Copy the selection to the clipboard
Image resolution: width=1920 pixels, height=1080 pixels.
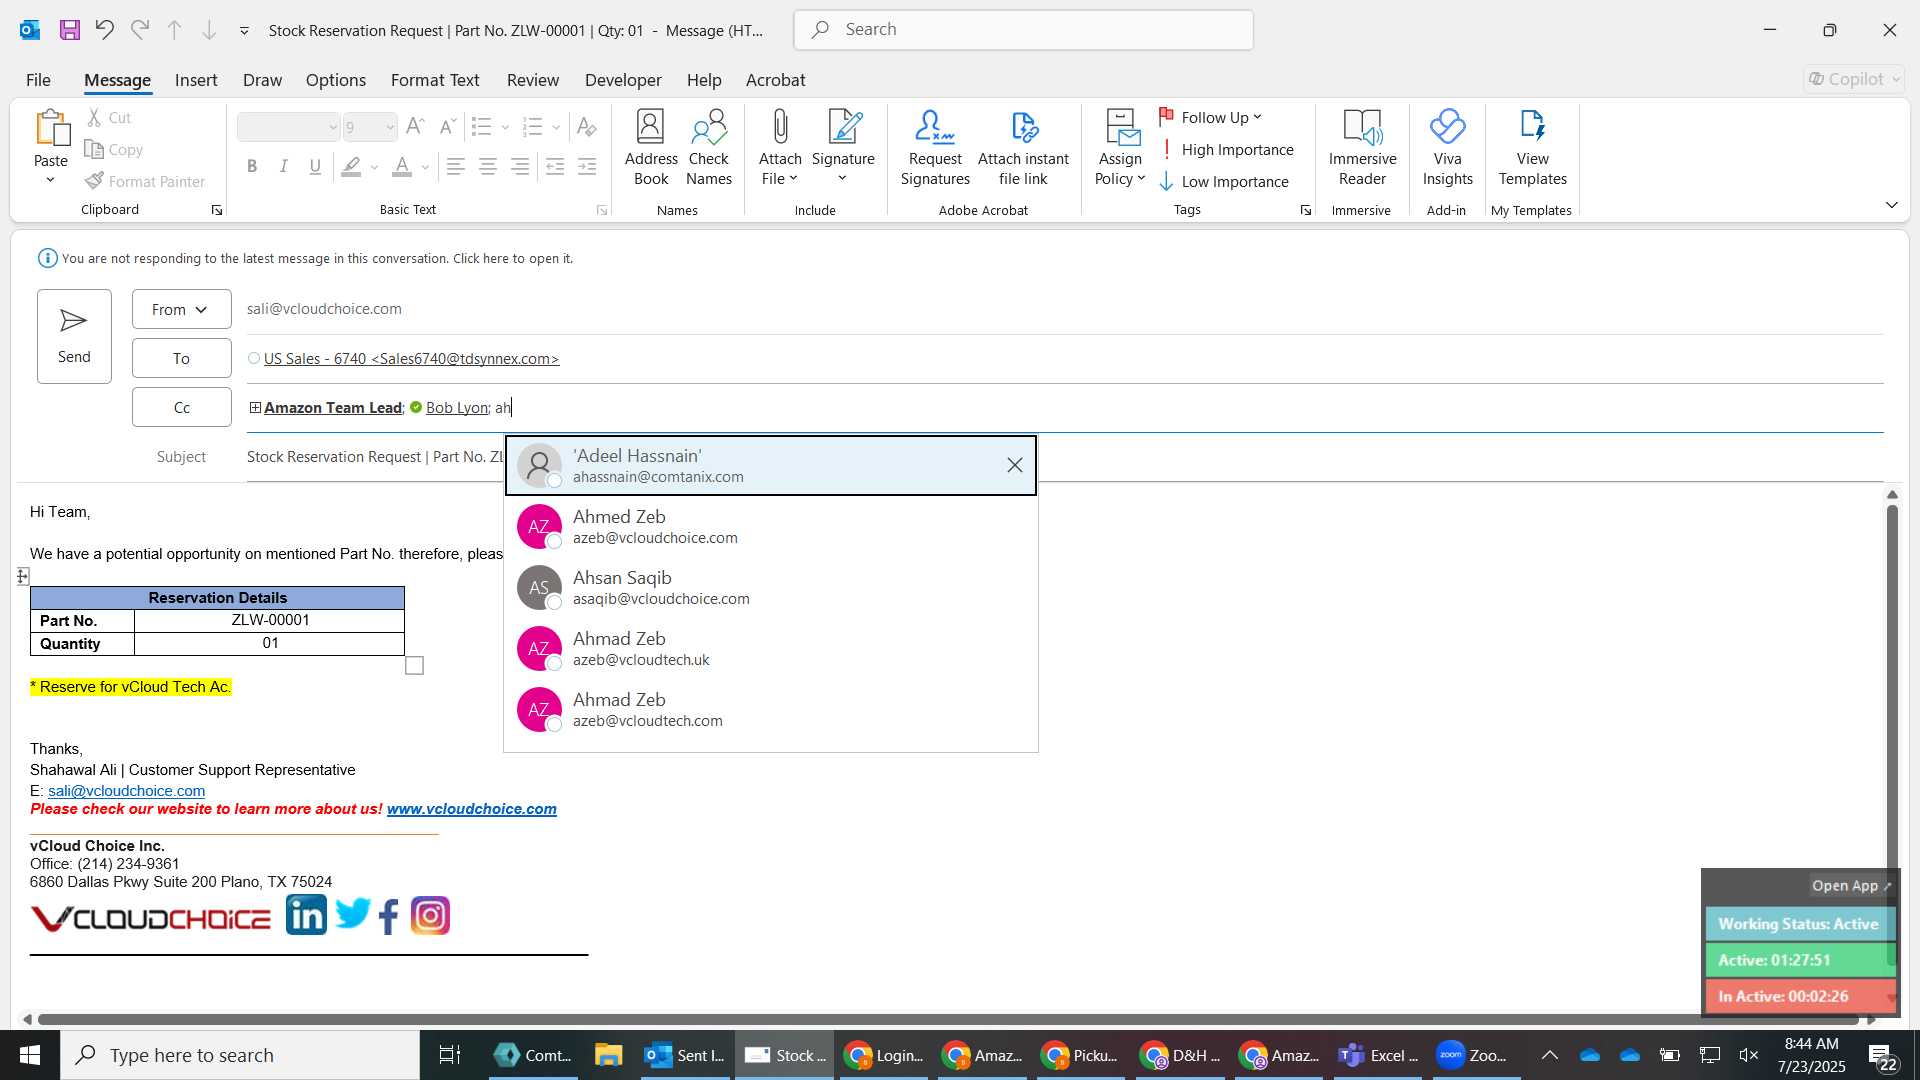pyautogui.click(x=114, y=150)
